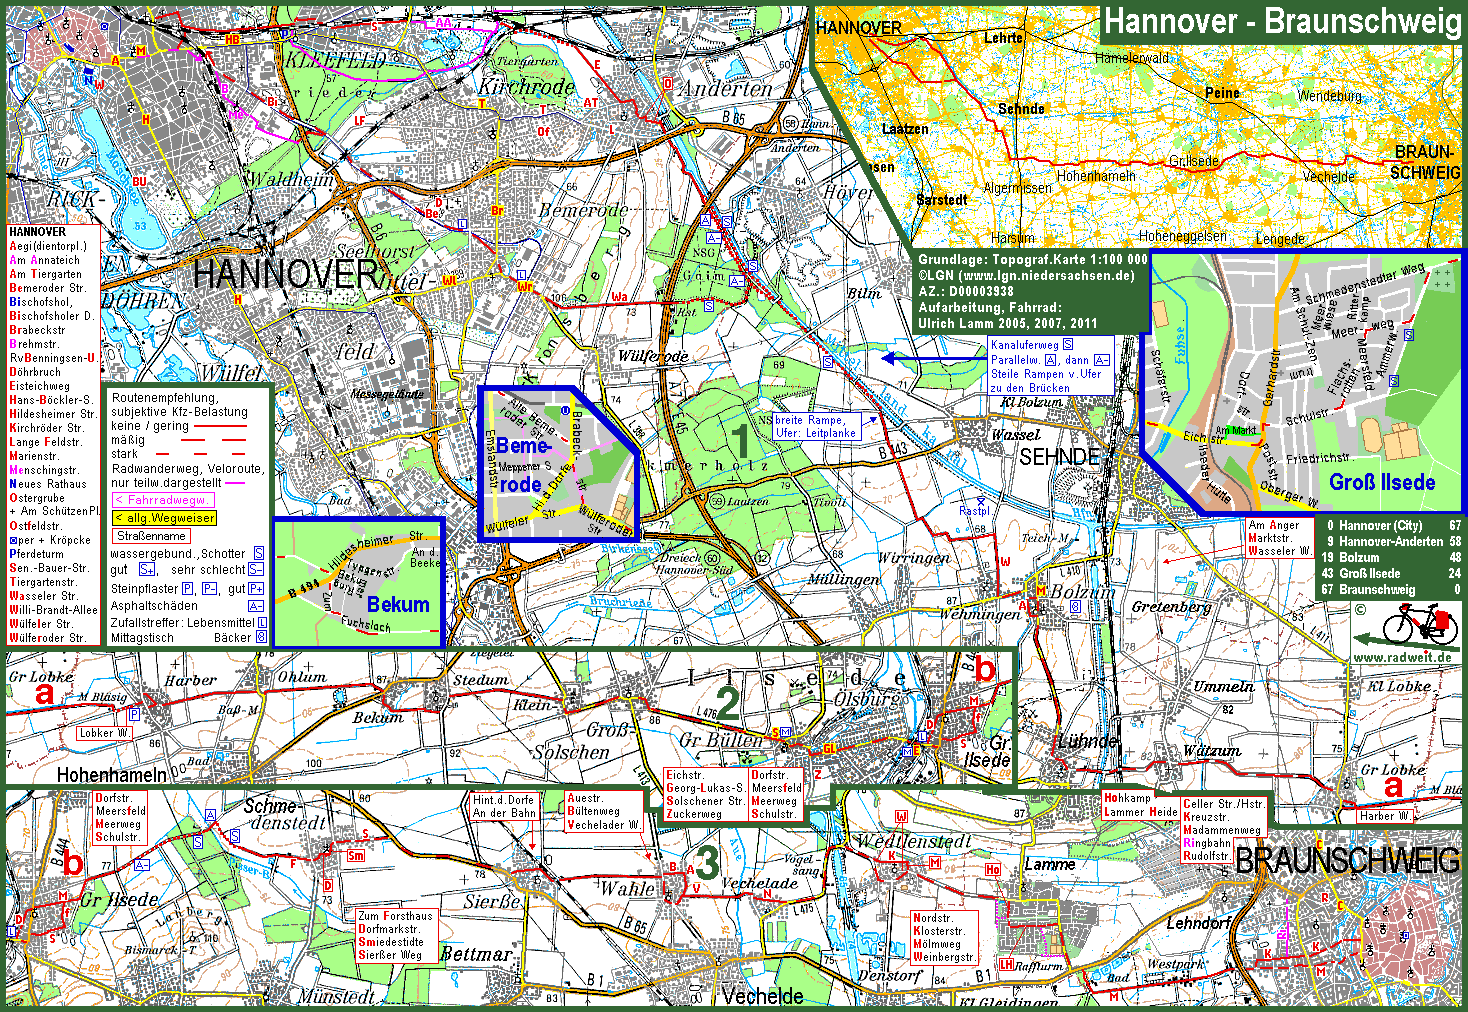Click the S+ good surface legend symbol
Viewport: 1468px width, 1012px height.
click(147, 570)
